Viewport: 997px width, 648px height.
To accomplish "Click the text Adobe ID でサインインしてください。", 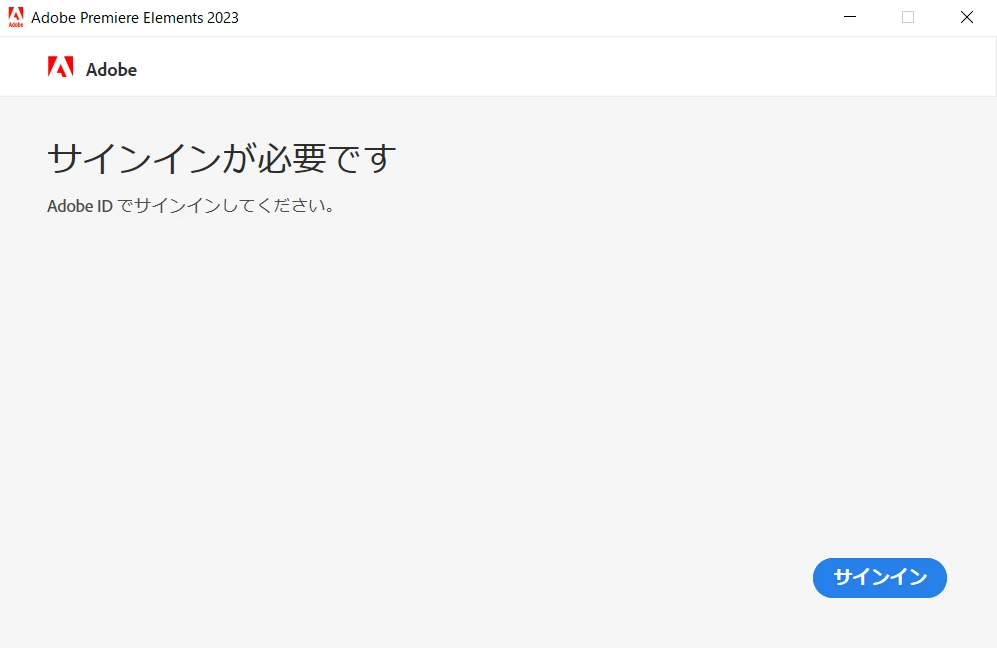I will [191, 206].
